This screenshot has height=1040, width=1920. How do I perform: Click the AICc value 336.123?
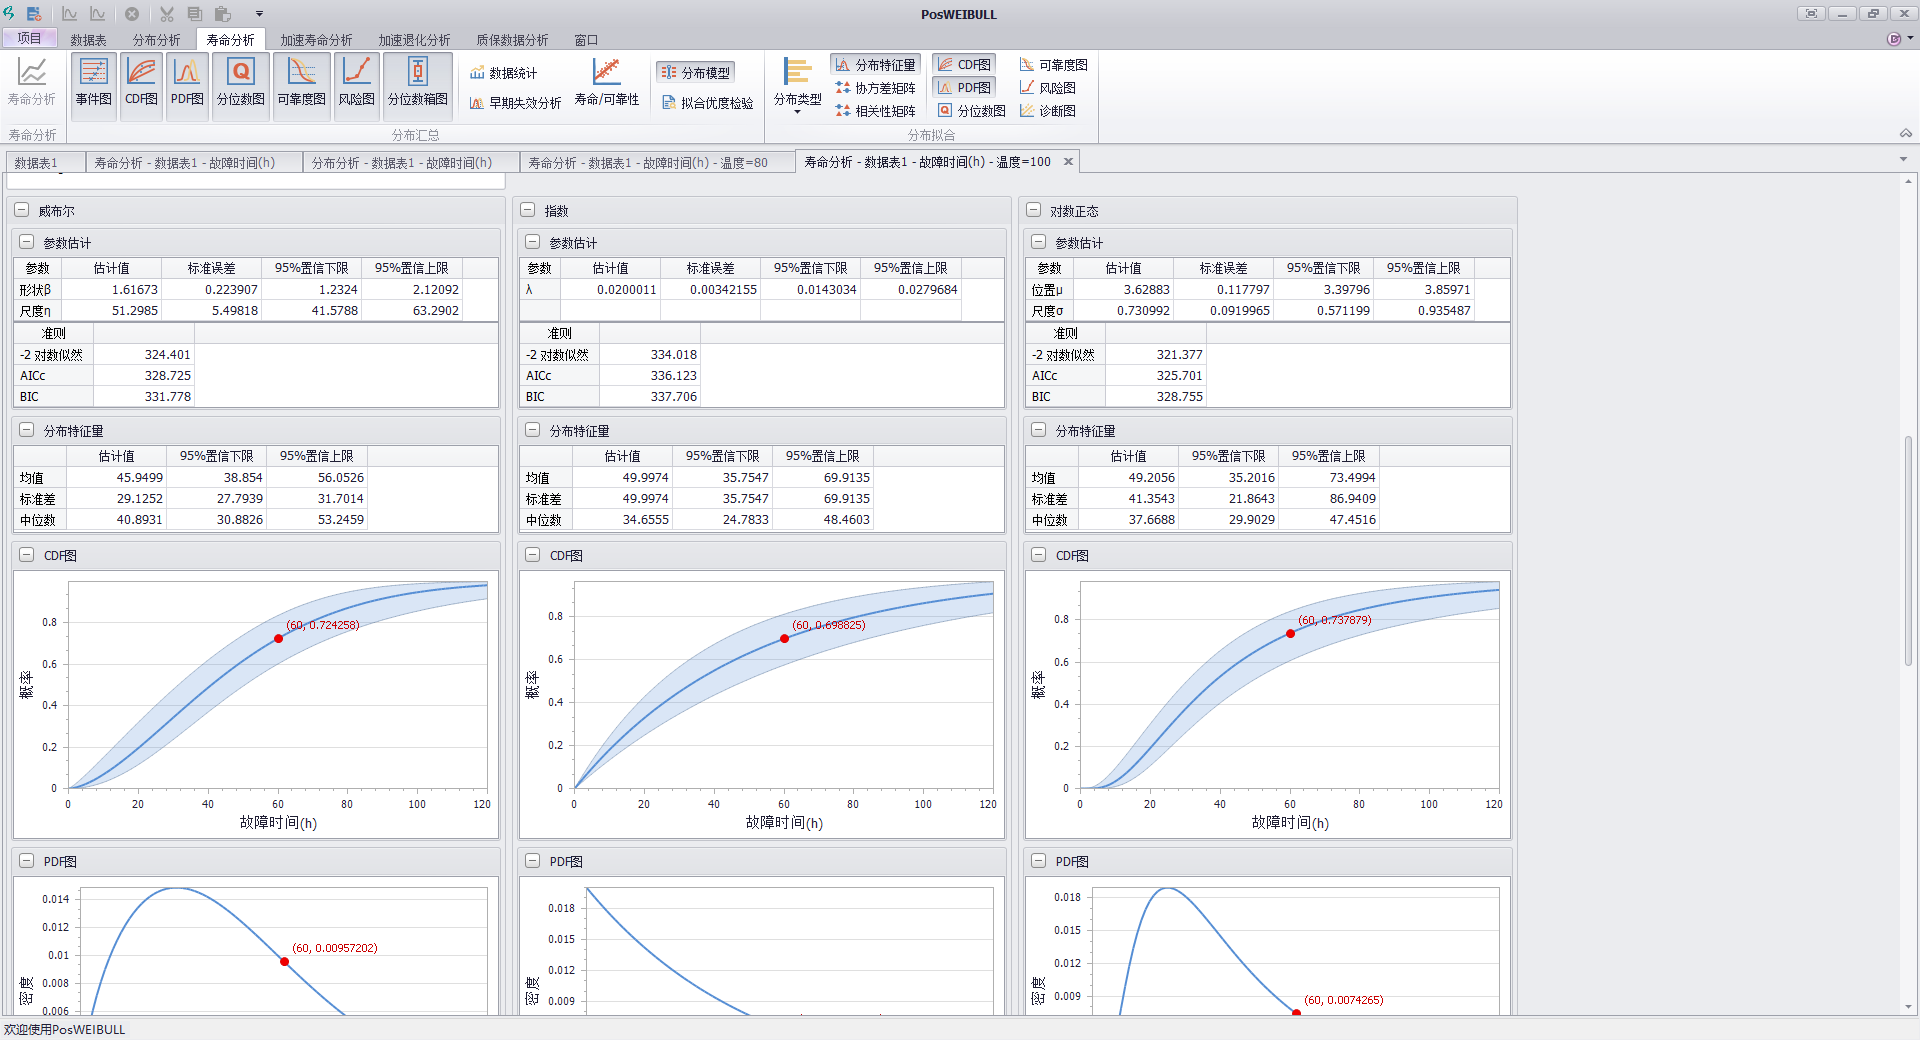coord(673,375)
